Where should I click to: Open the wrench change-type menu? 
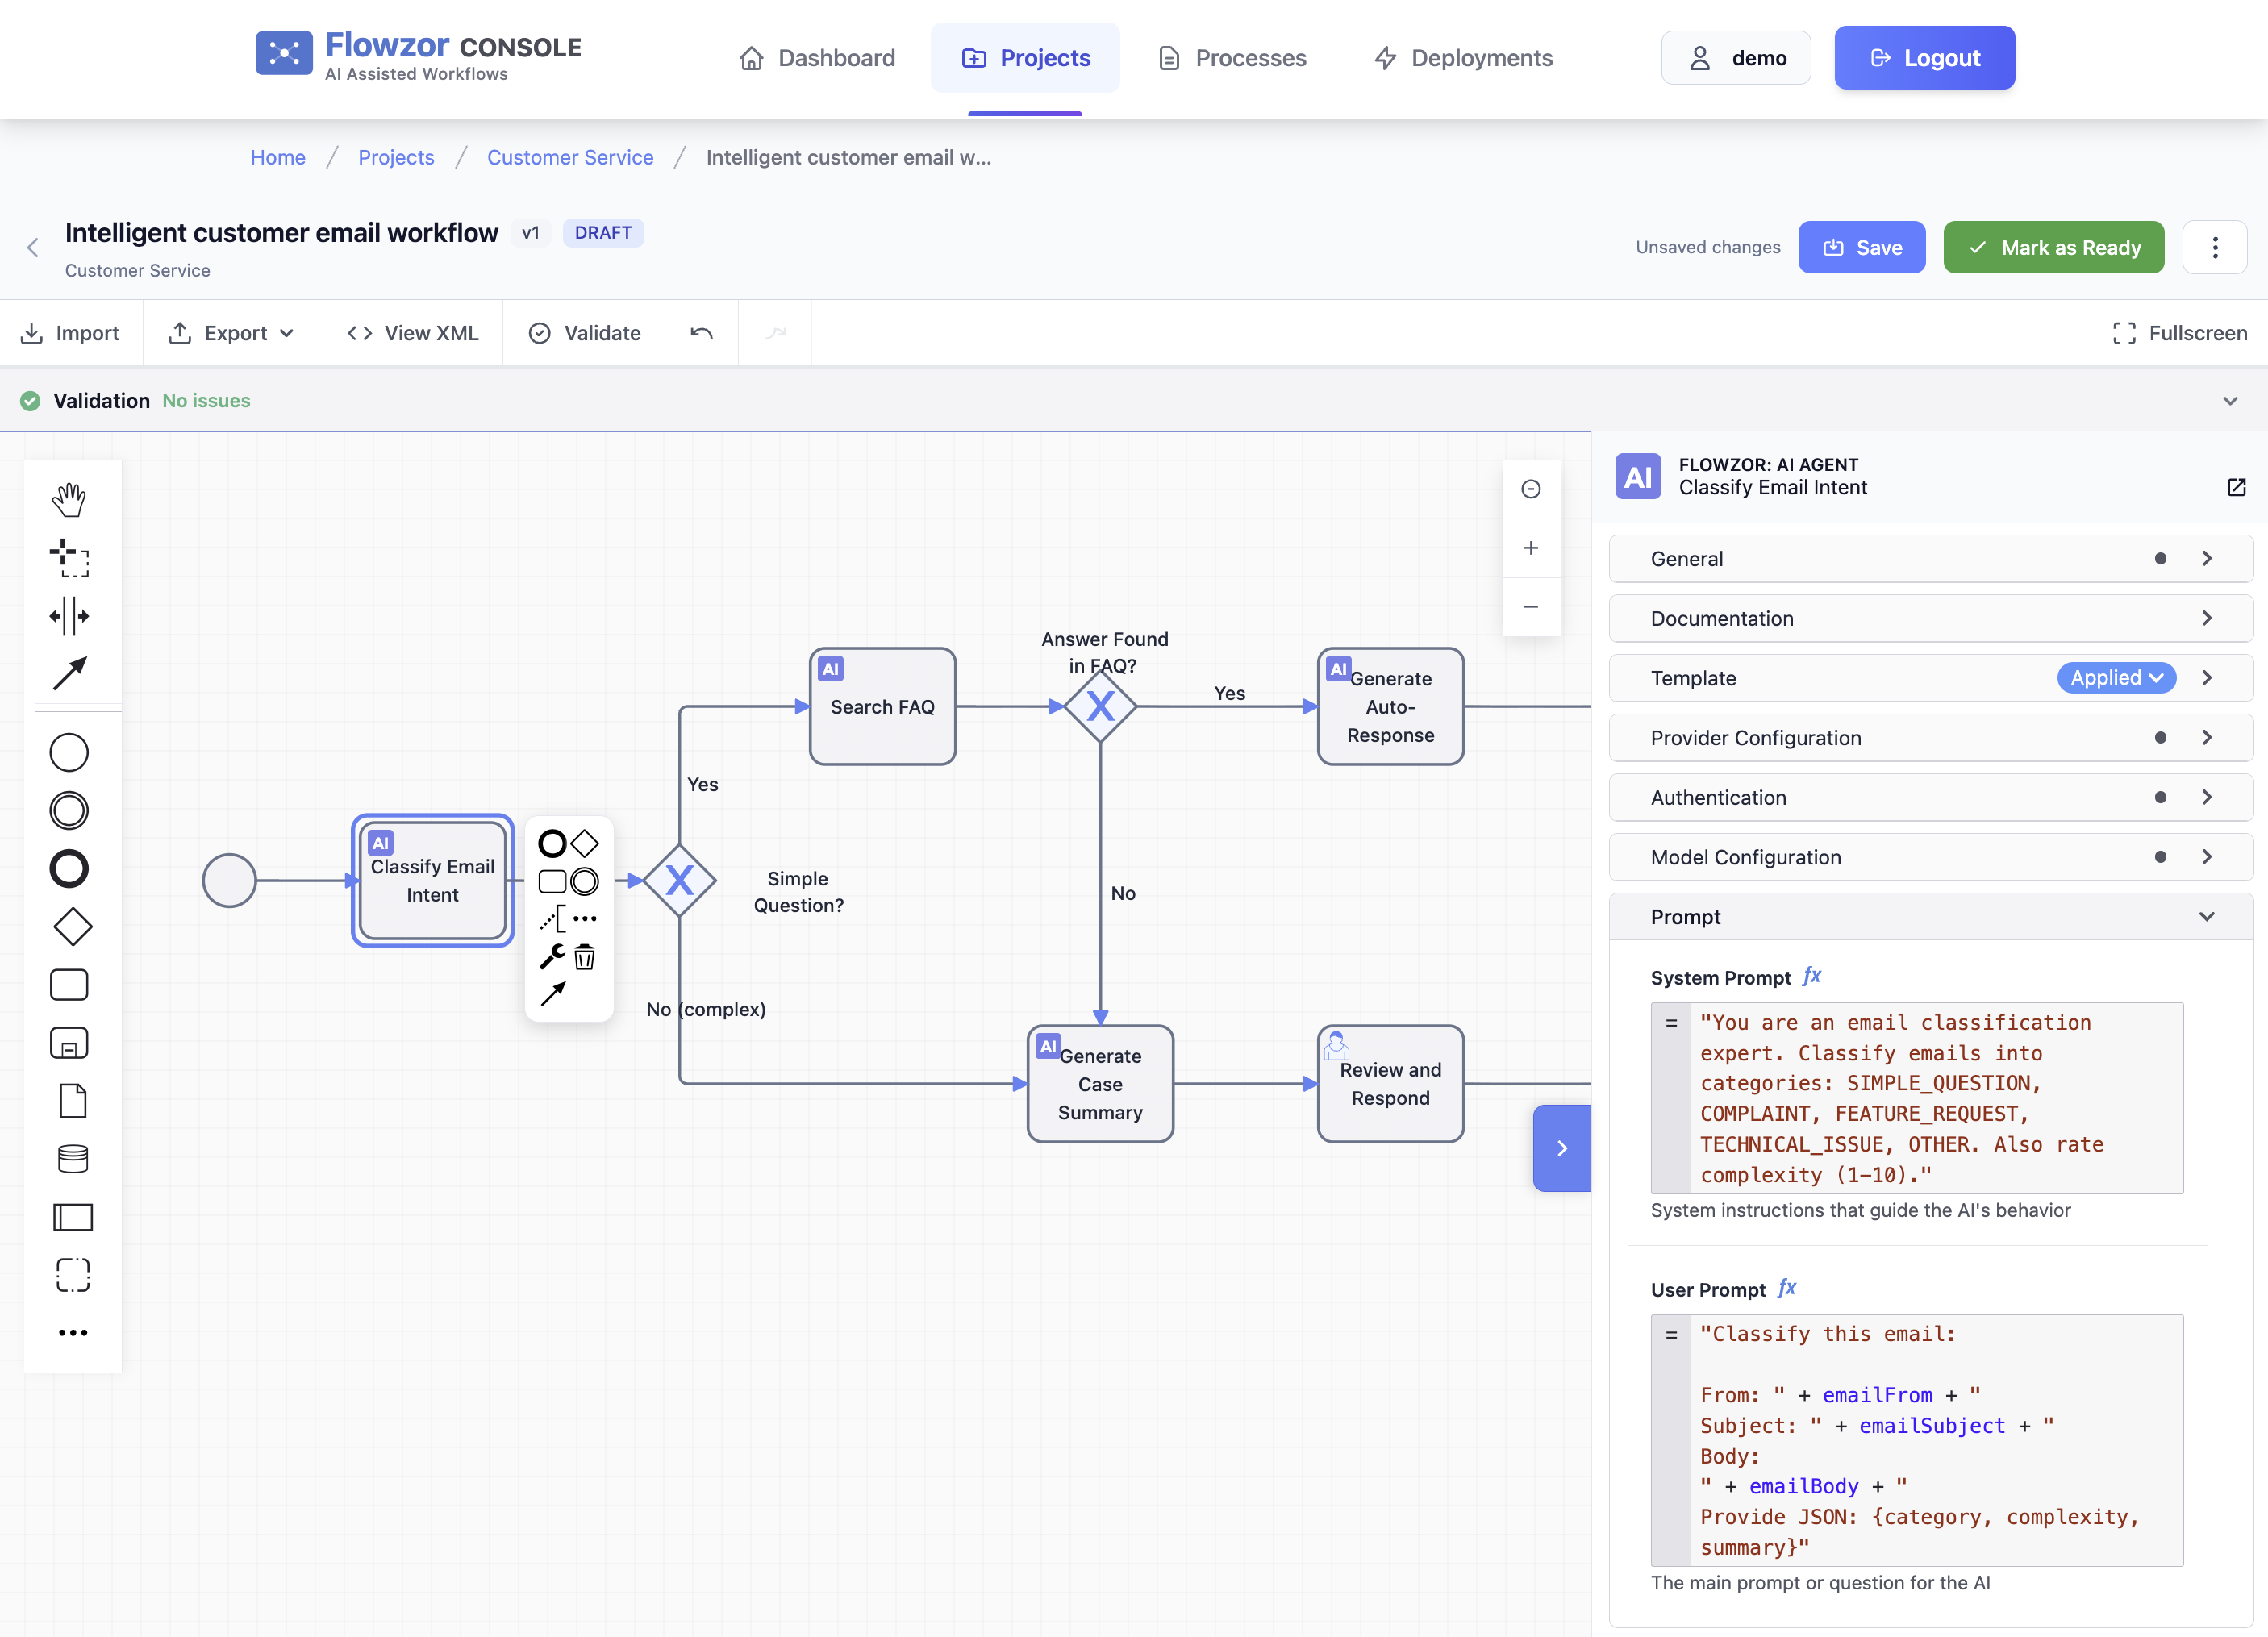click(x=552, y=958)
